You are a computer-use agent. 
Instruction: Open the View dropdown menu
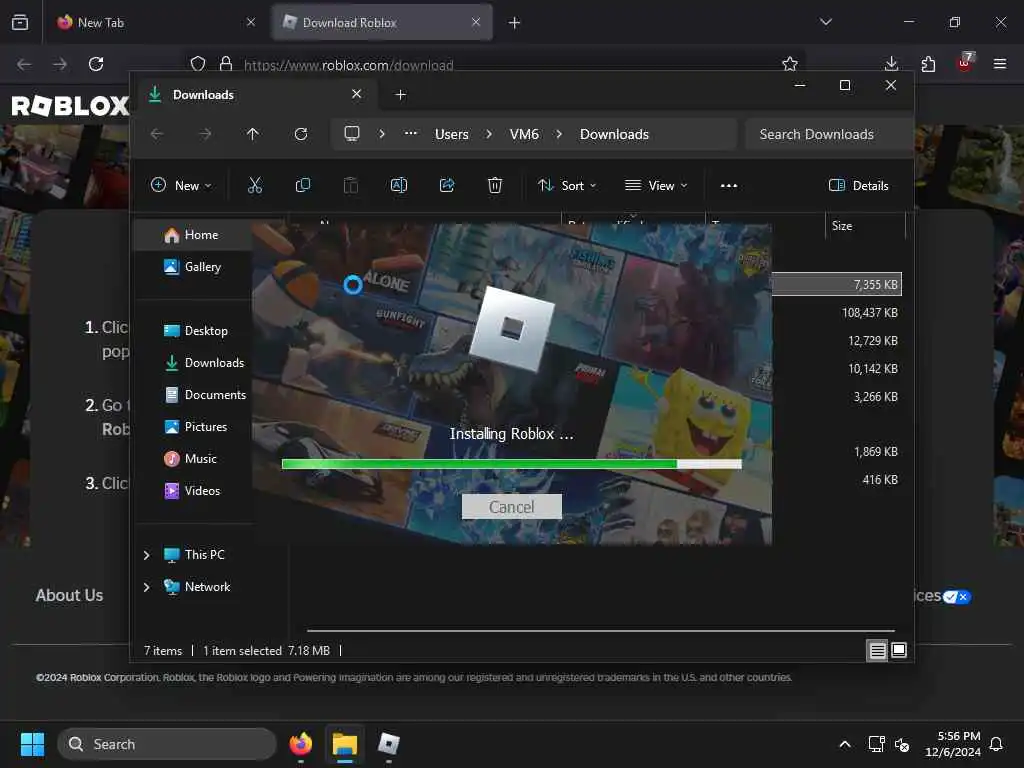click(x=656, y=185)
